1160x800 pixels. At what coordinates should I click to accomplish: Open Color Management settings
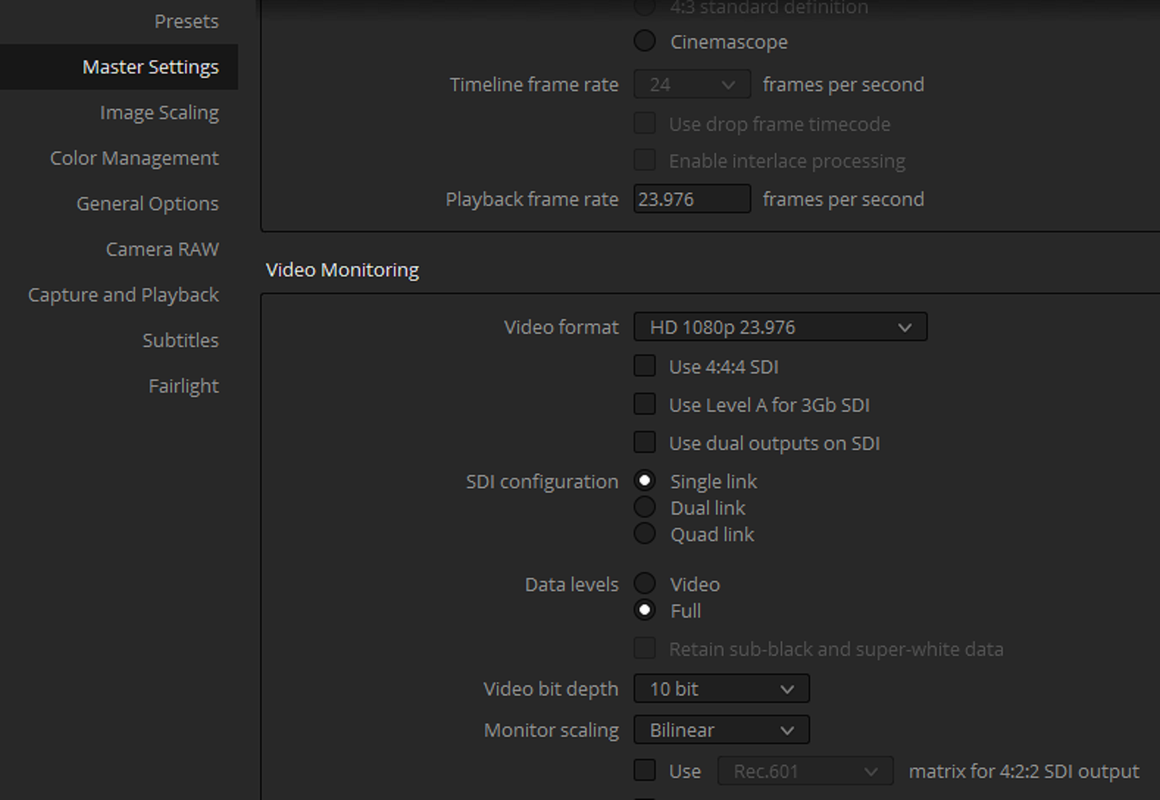[x=134, y=158]
